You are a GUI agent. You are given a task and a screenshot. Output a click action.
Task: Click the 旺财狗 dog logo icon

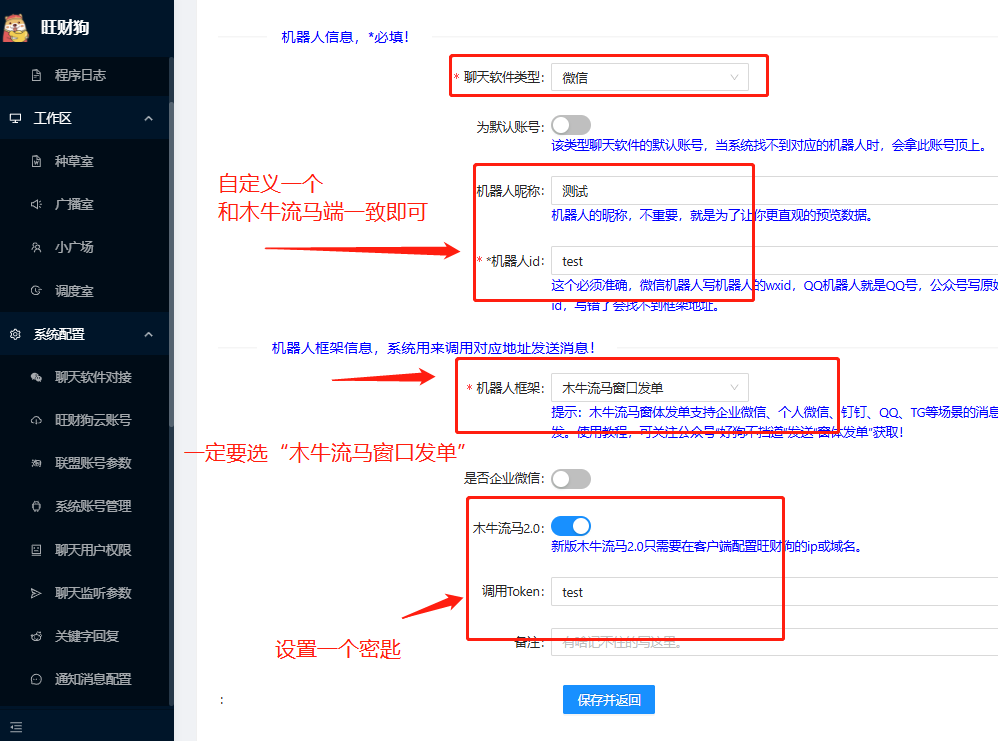[x=17, y=28]
